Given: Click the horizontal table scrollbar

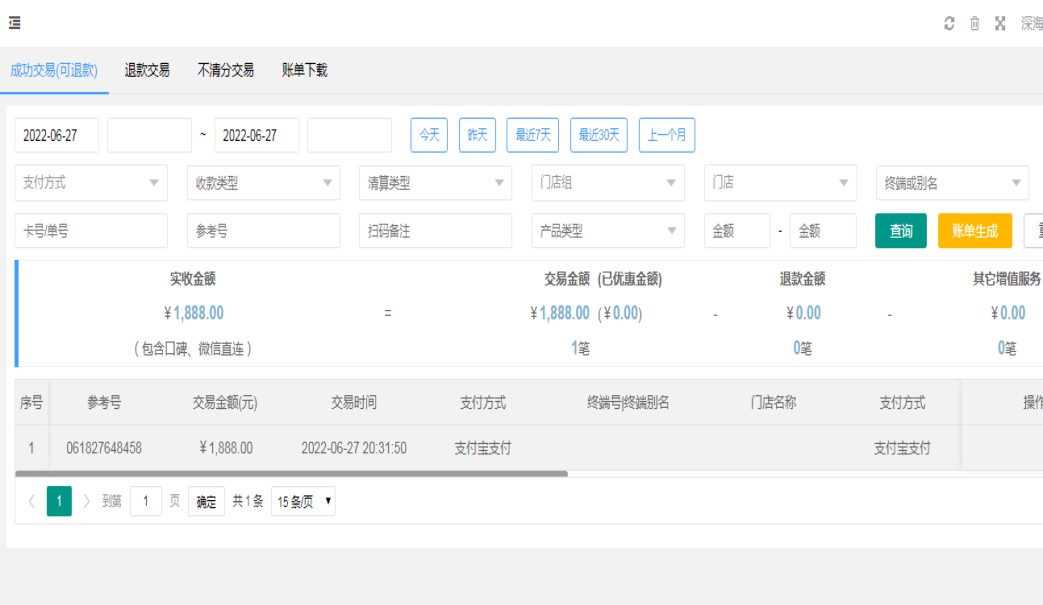Looking at the screenshot, I should tap(291, 474).
